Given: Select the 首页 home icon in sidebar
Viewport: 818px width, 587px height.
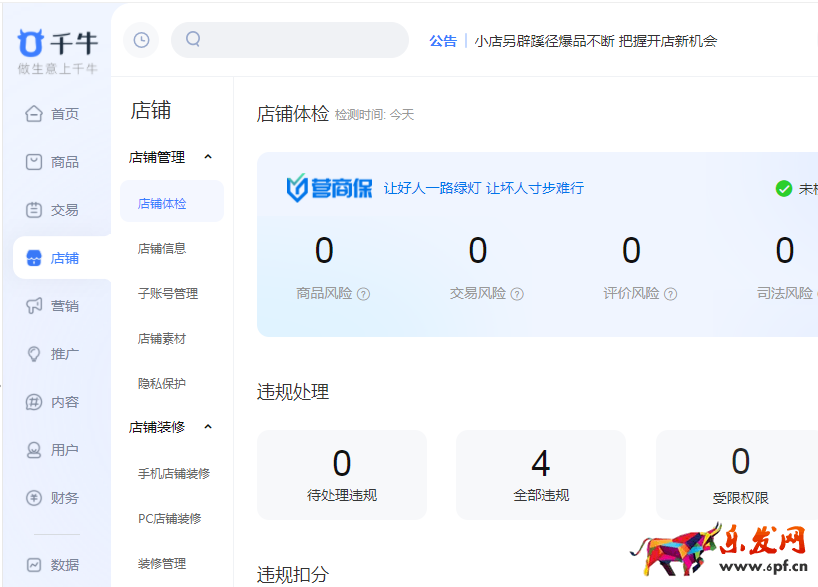Looking at the screenshot, I should [x=36, y=113].
